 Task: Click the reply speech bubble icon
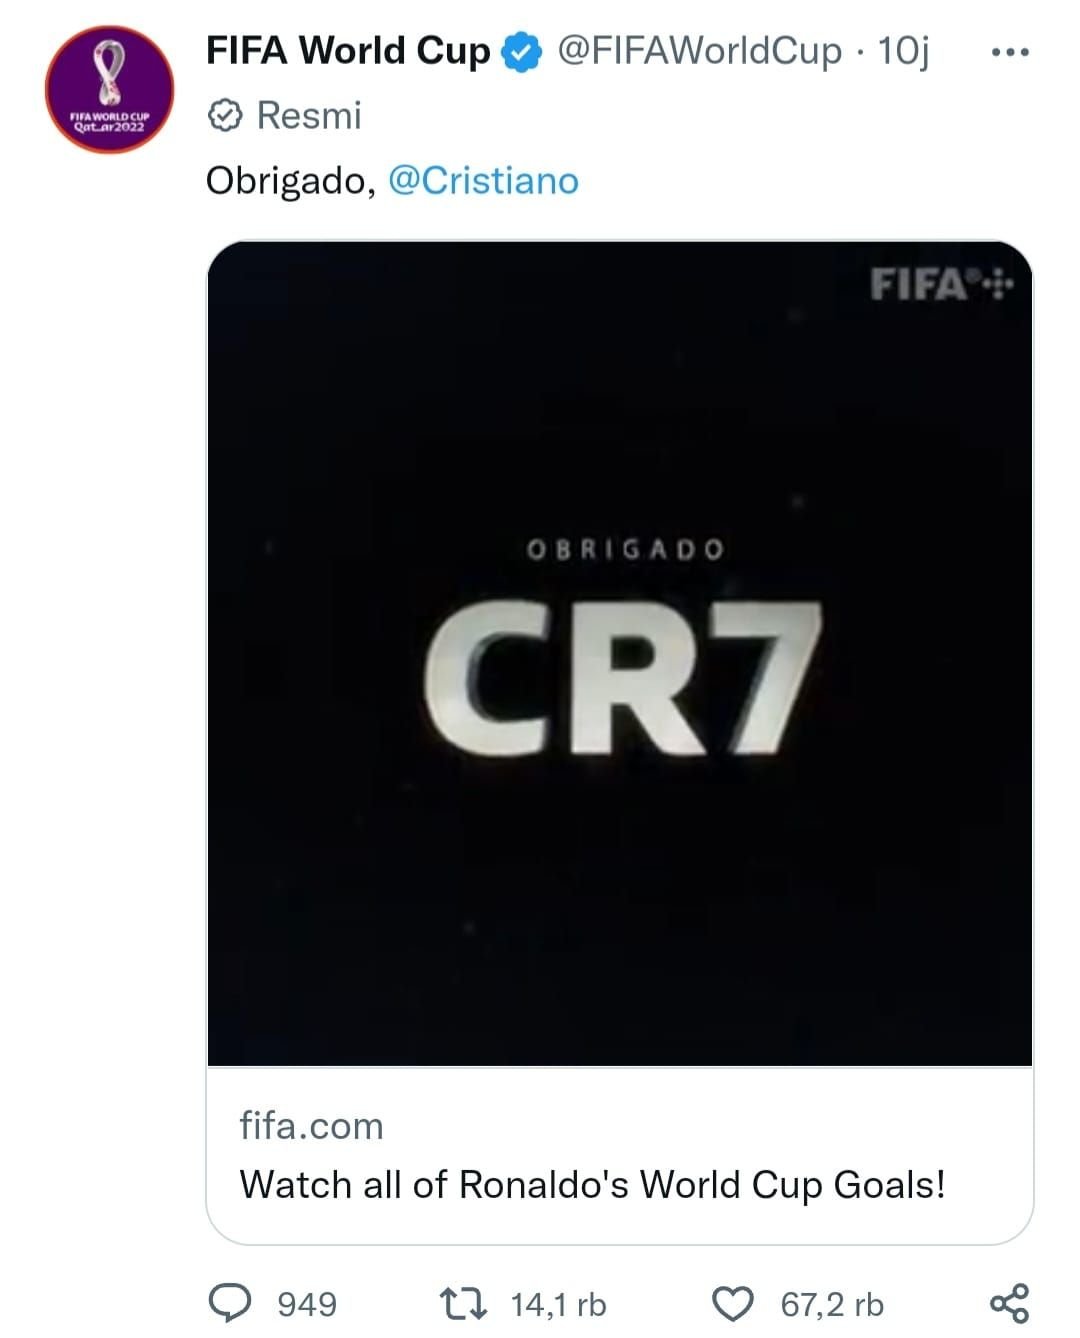pos(229,1304)
